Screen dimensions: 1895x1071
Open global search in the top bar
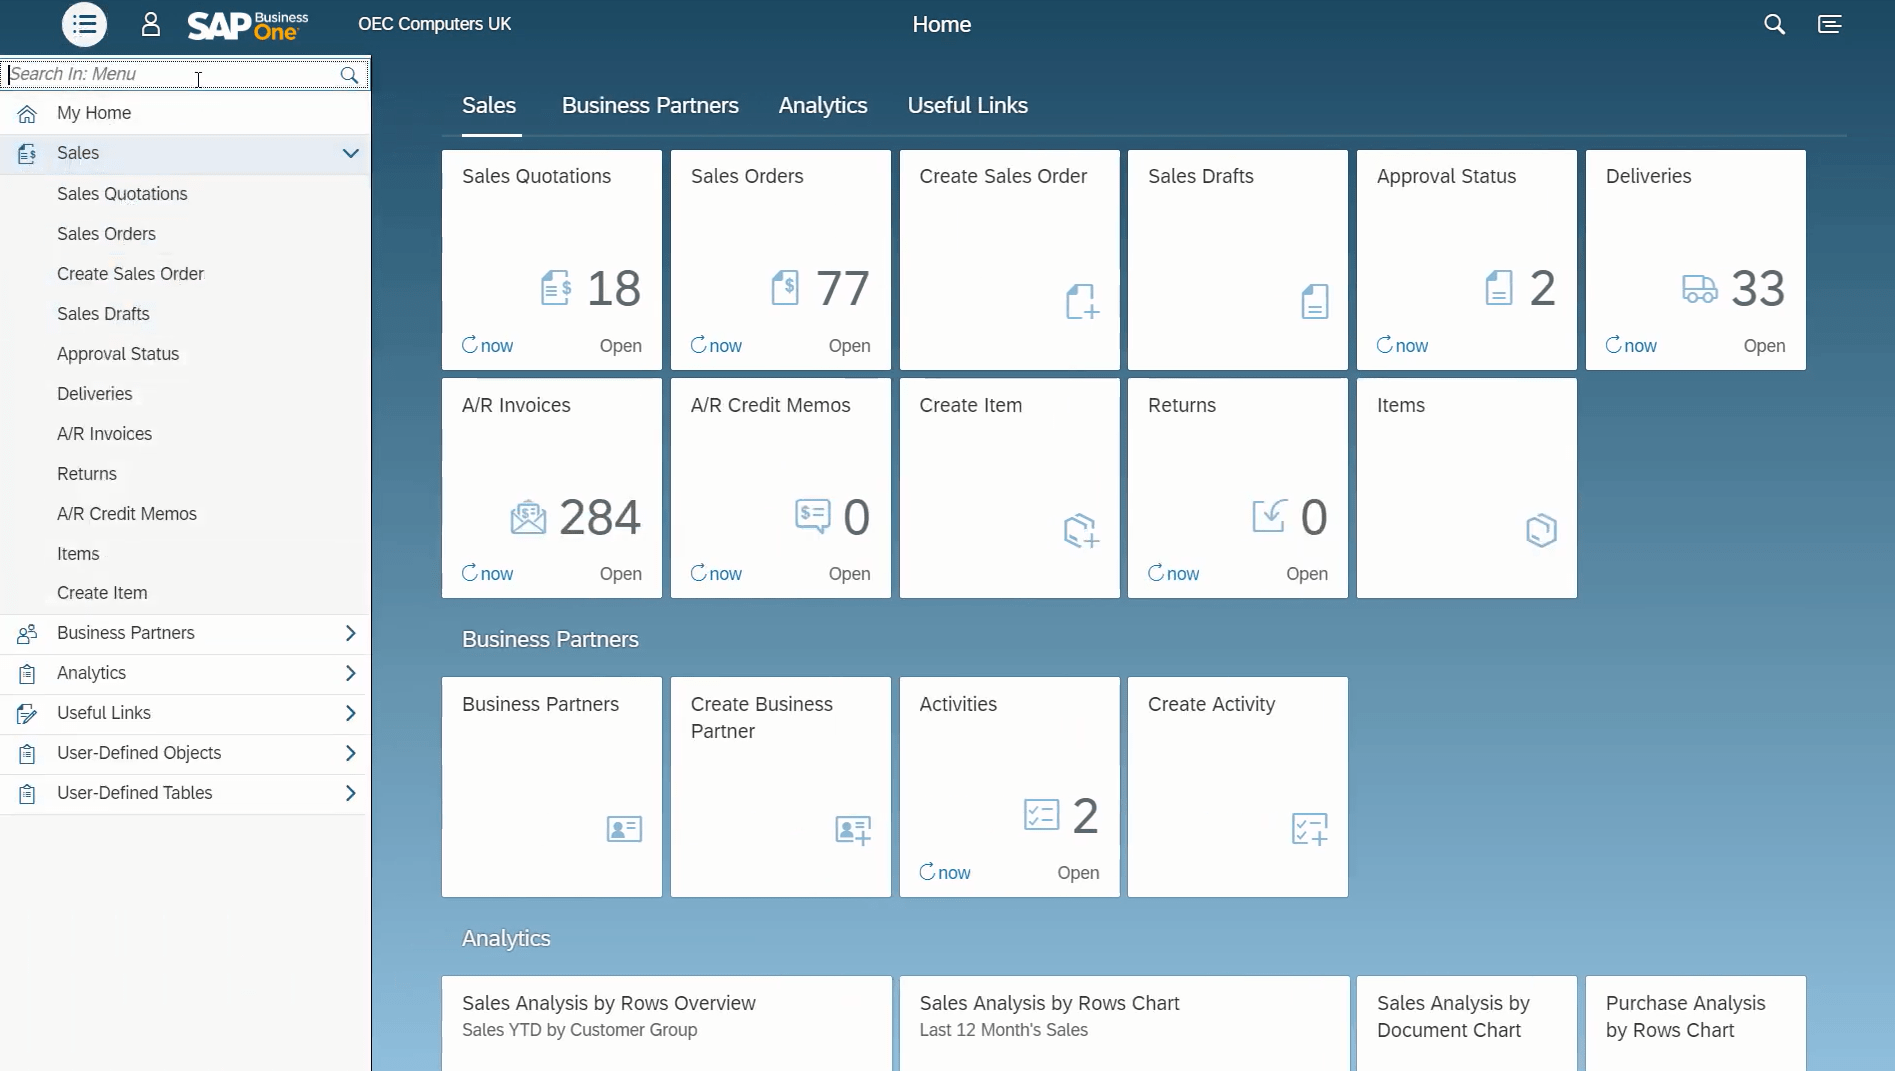click(1774, 24)
